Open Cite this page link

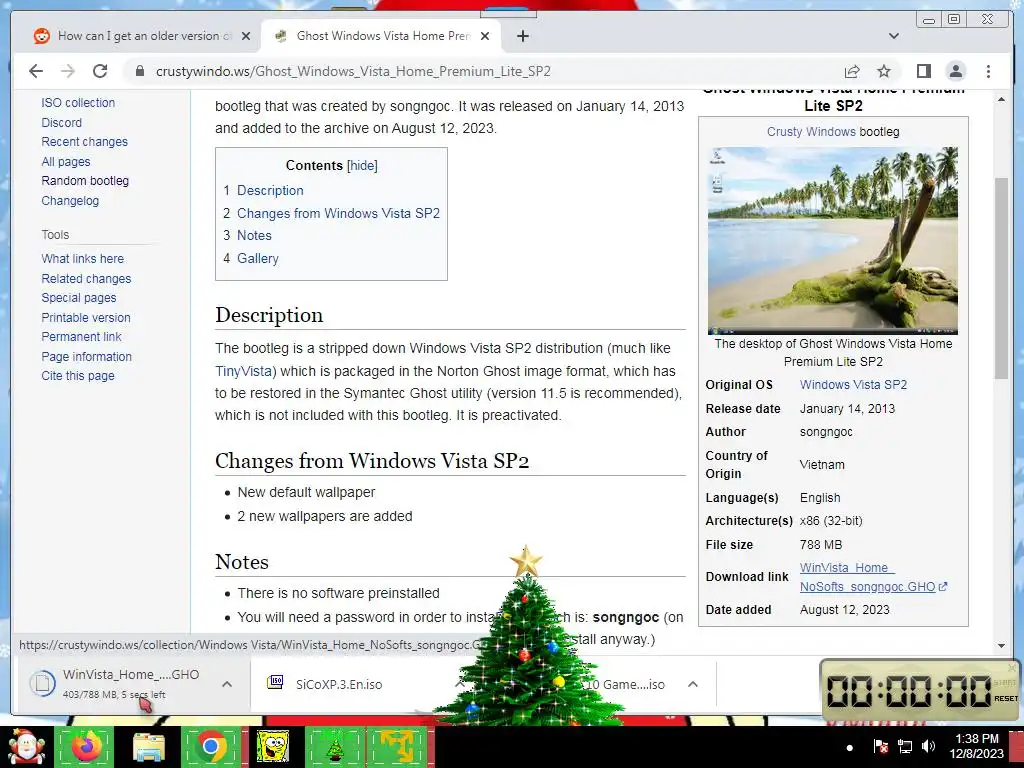[x=78, y=376]
